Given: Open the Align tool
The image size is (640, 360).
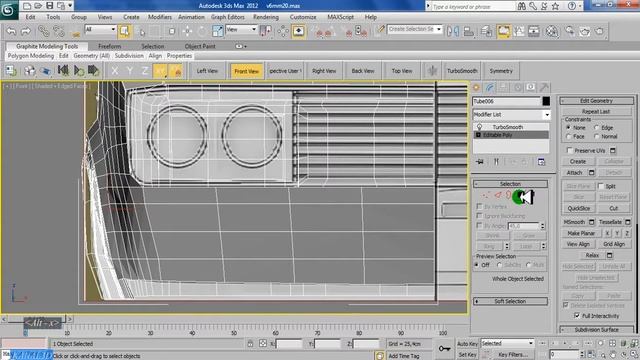Looking at the screenshot, I should 469,31.
